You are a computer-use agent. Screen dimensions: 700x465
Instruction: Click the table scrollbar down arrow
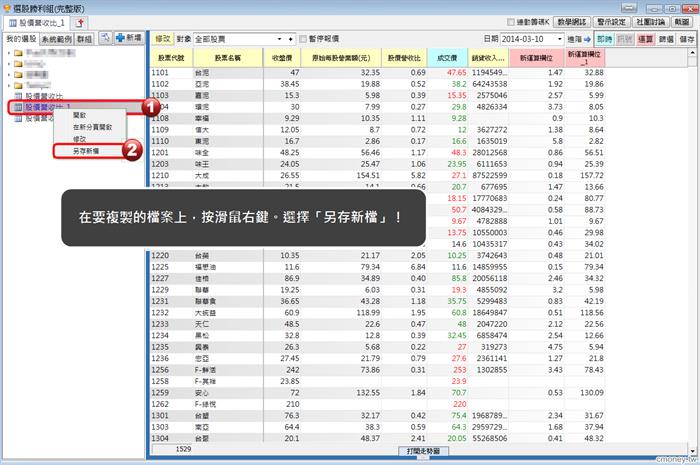pyautogui.click(x=692, y=451)
